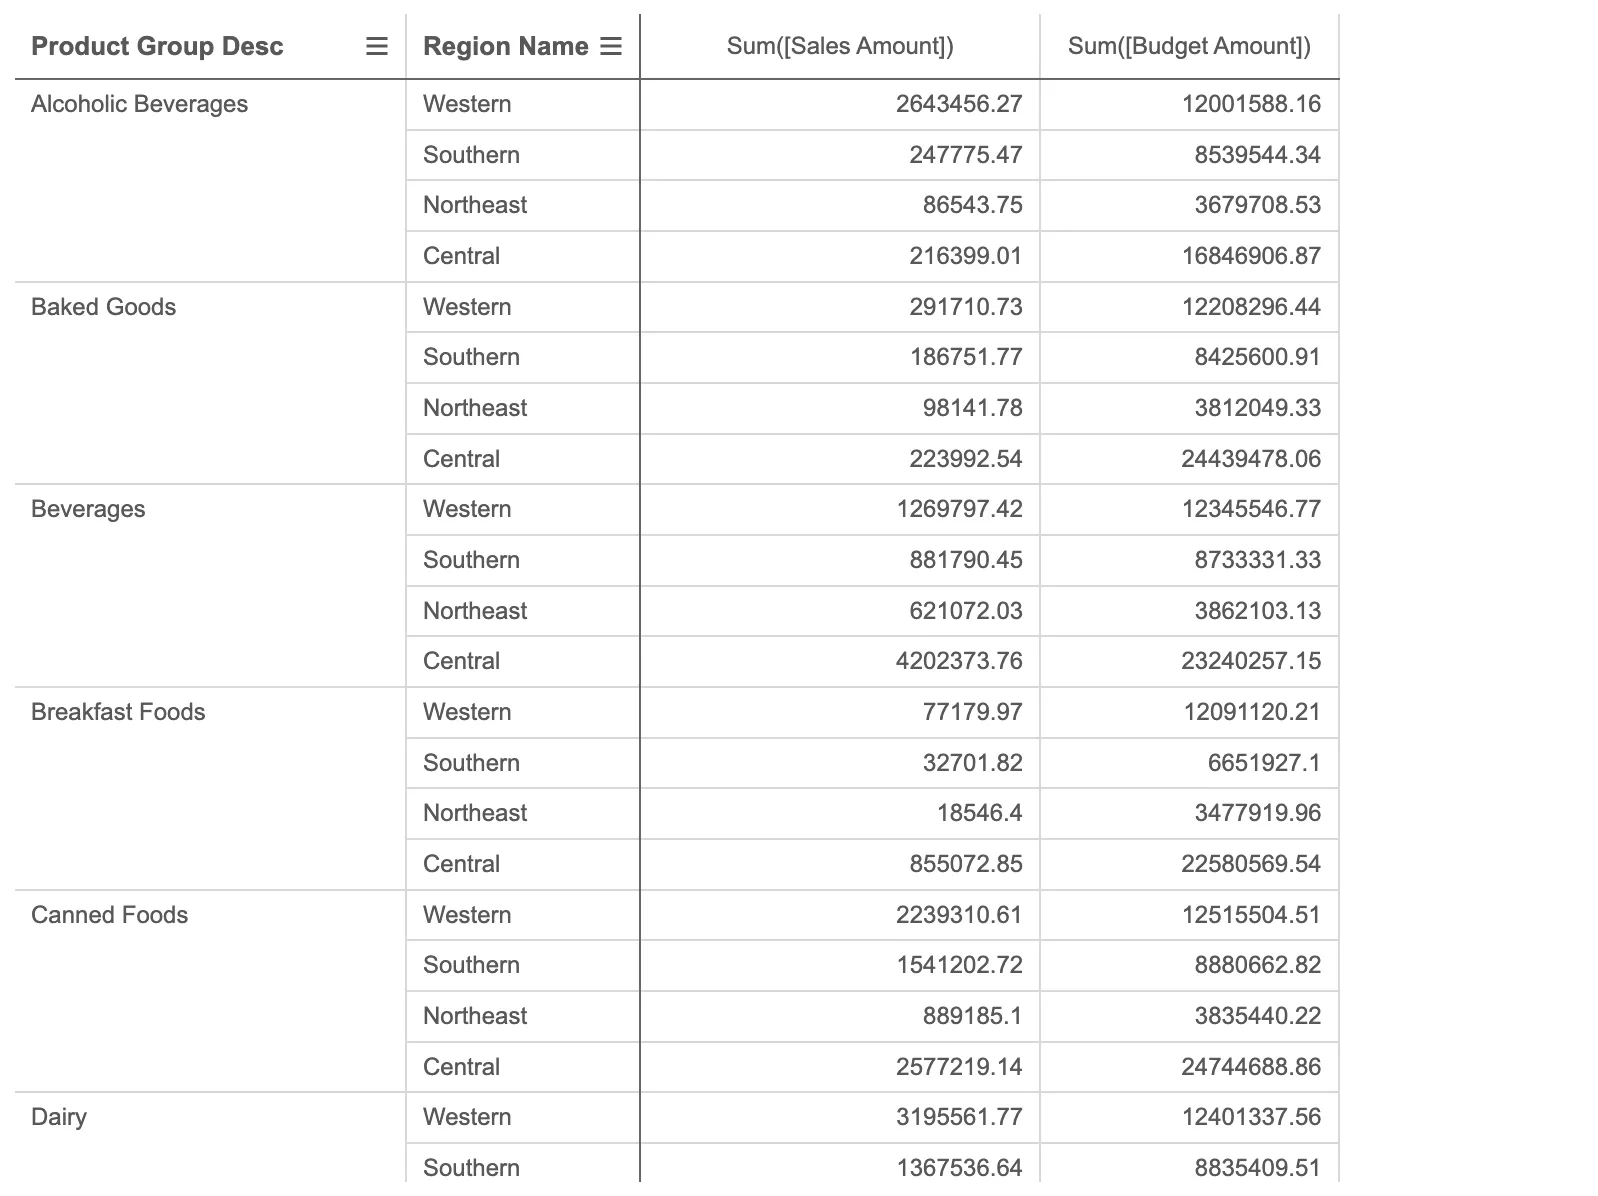Image resolution: width=1598 pixels, height=1196 pixels.
Task: Select the sales value 2643456.27
Action: tap(959, 104)
